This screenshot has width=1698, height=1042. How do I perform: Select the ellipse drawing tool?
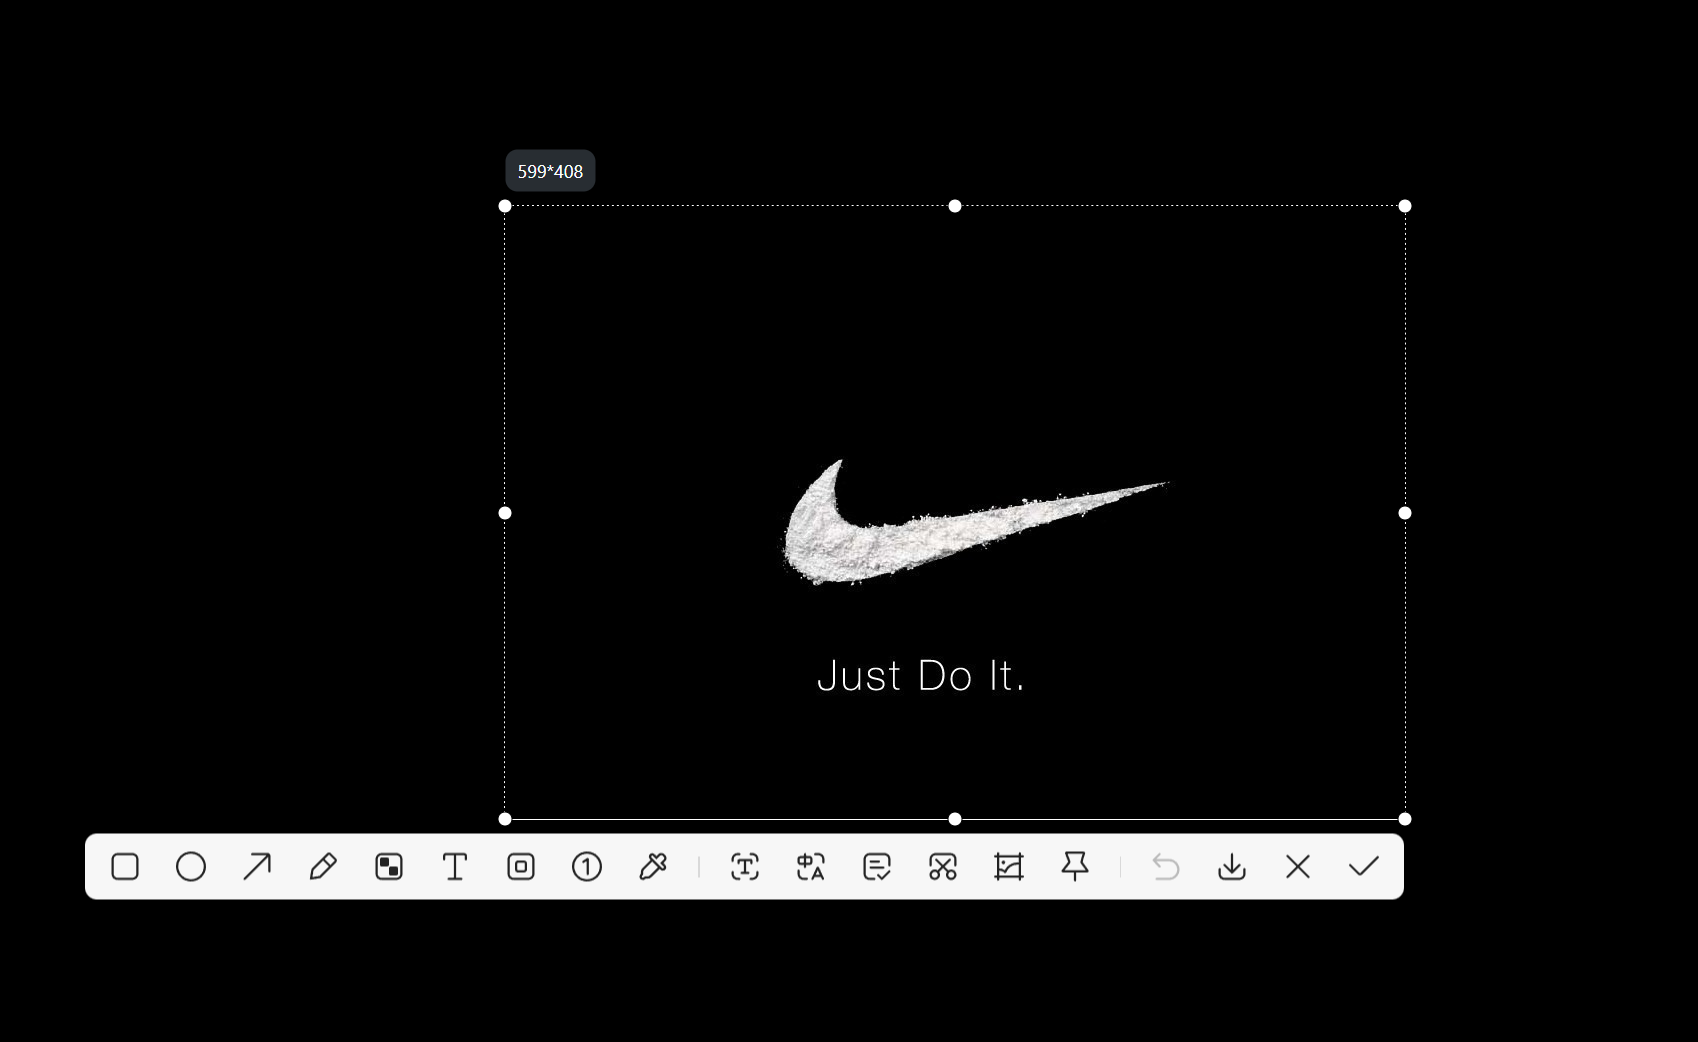coord(191,866)
